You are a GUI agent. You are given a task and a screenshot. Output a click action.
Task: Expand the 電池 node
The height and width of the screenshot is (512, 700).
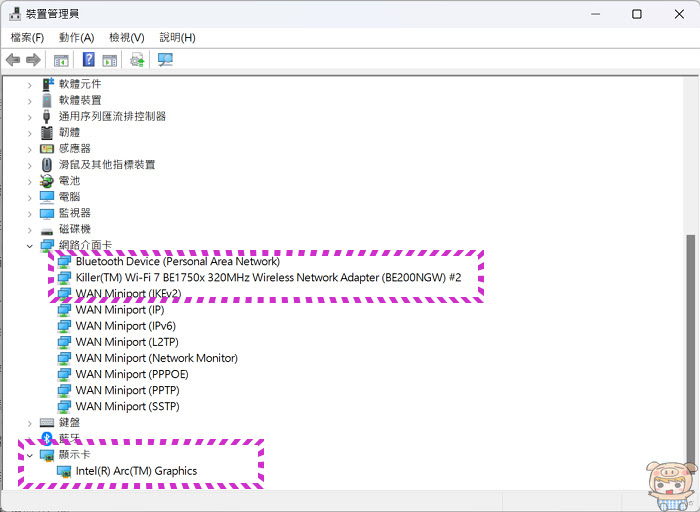pos(29,181)
